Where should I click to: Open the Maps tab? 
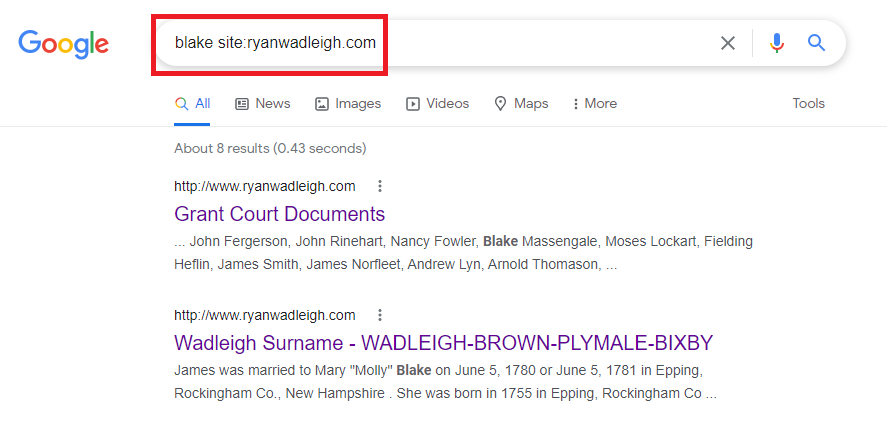tap(521, 104)
